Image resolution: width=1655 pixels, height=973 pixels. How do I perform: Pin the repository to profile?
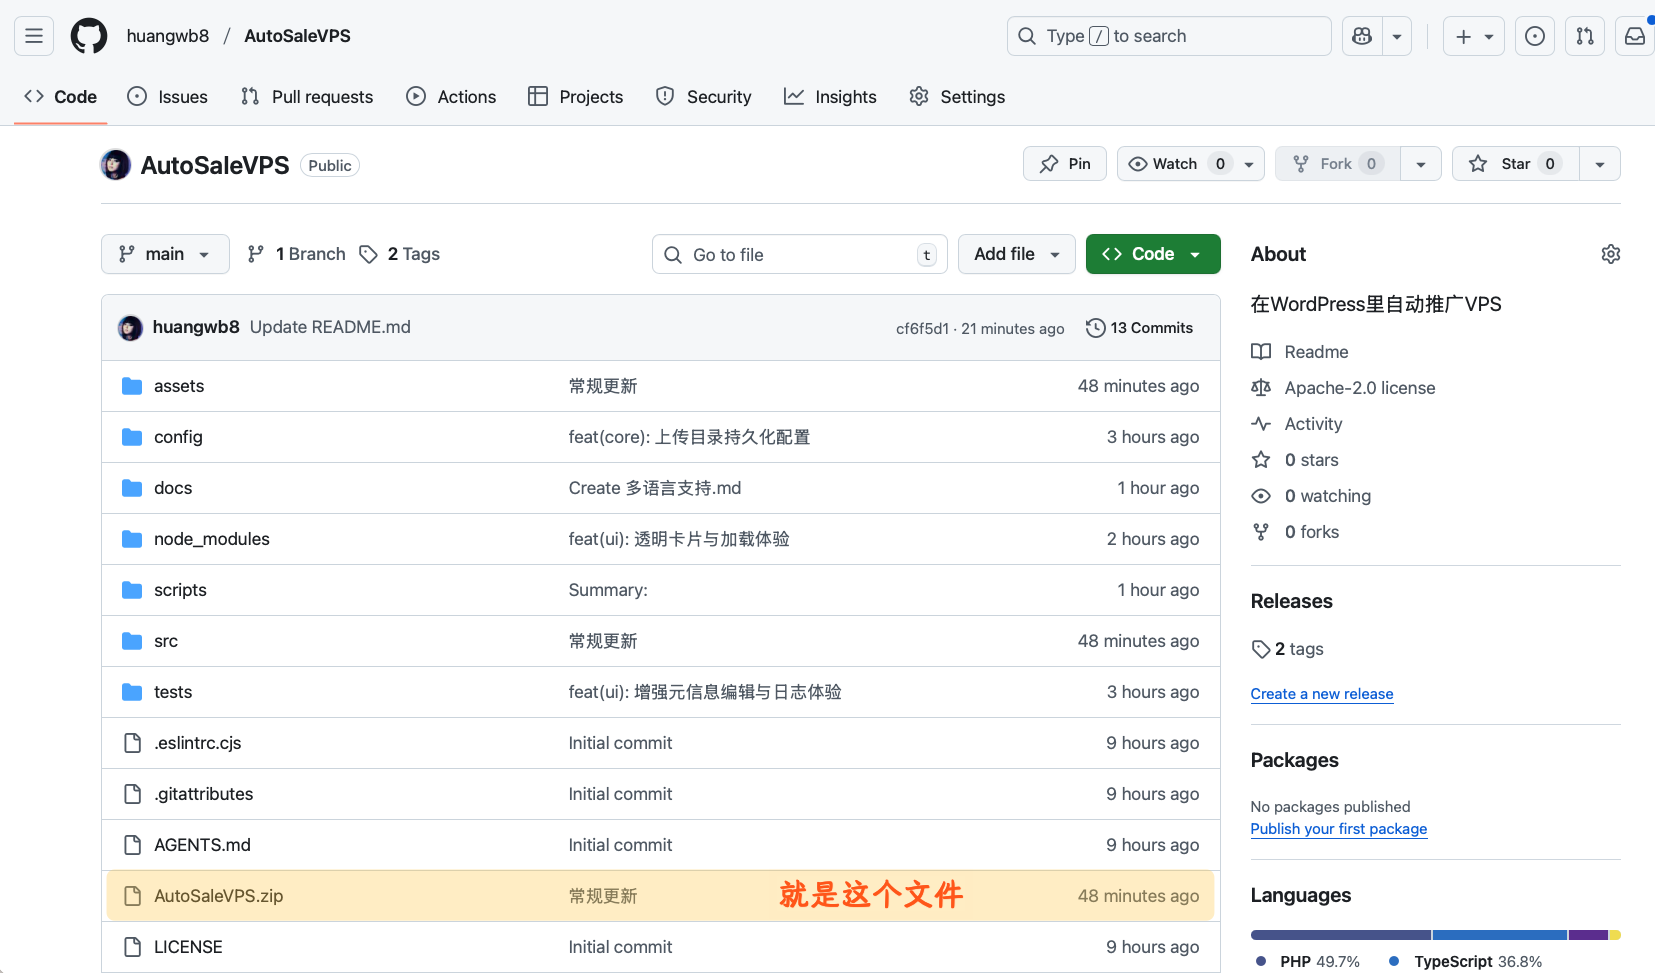tap(1065, 164)
